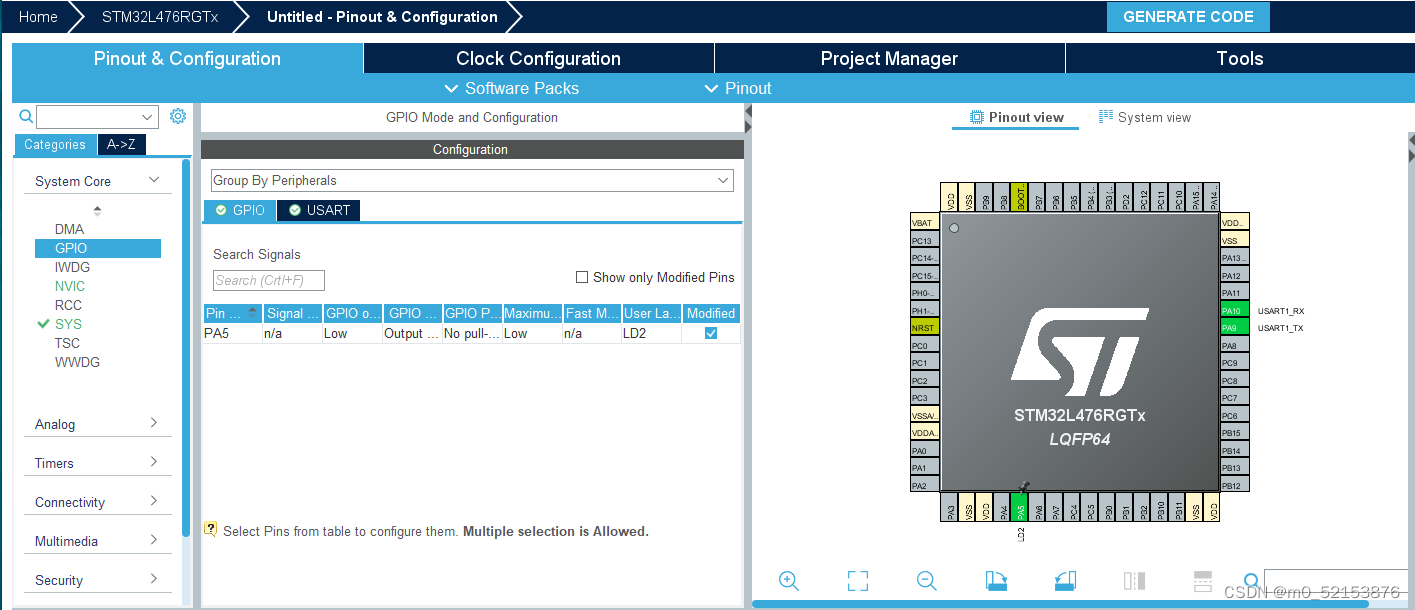The image size is (1415, 610).
Task: Open the STM32L476RGTx breadcrumb
Action: [x=160, y=17]
